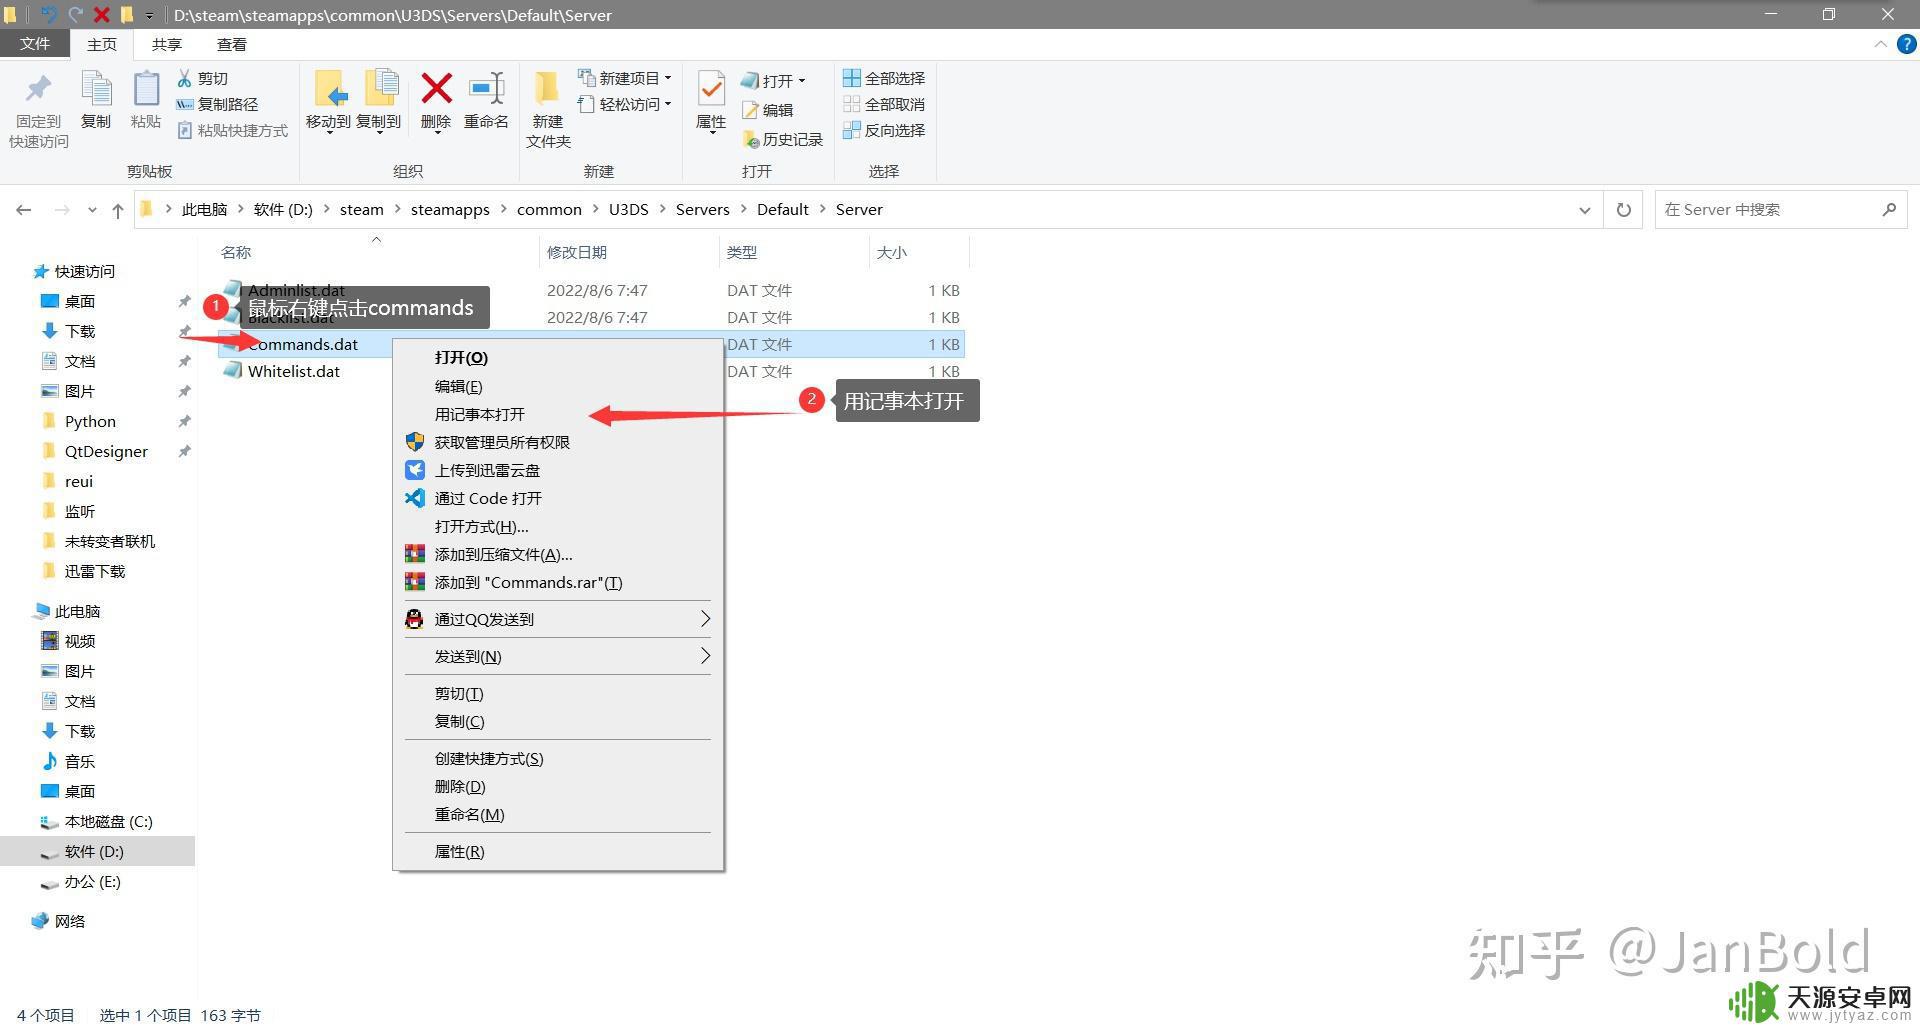Click Edit (编辑) in the ribbon
1920x1030 pixels.
pos(767,110)
